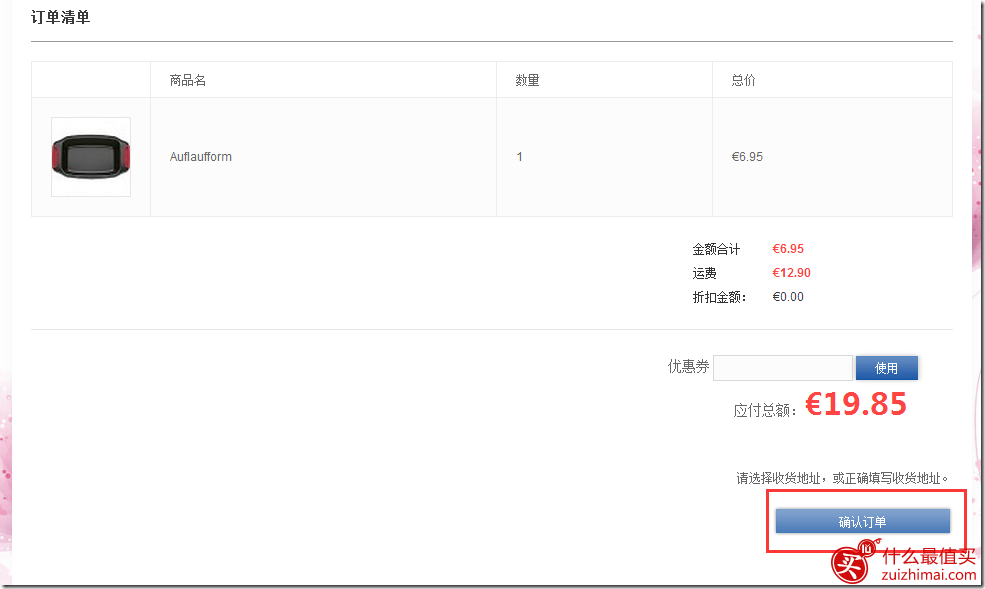The width and height of the screenshot is (985, 589).
Task: Click the quantity value 1 in the Auflaufform row
Action: point(520,157)
